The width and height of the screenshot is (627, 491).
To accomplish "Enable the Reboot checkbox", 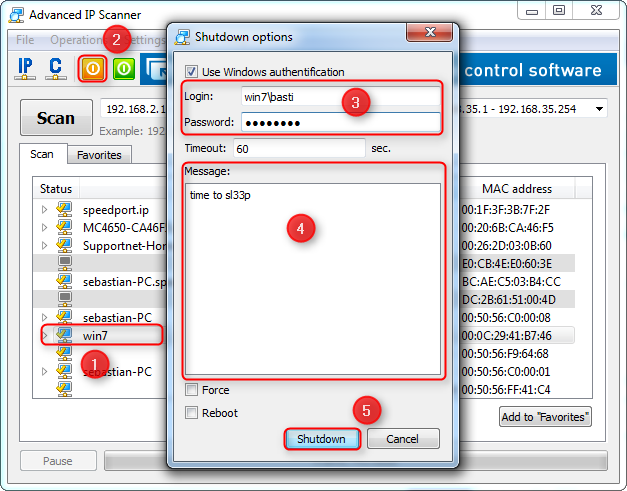I will 191,412.
